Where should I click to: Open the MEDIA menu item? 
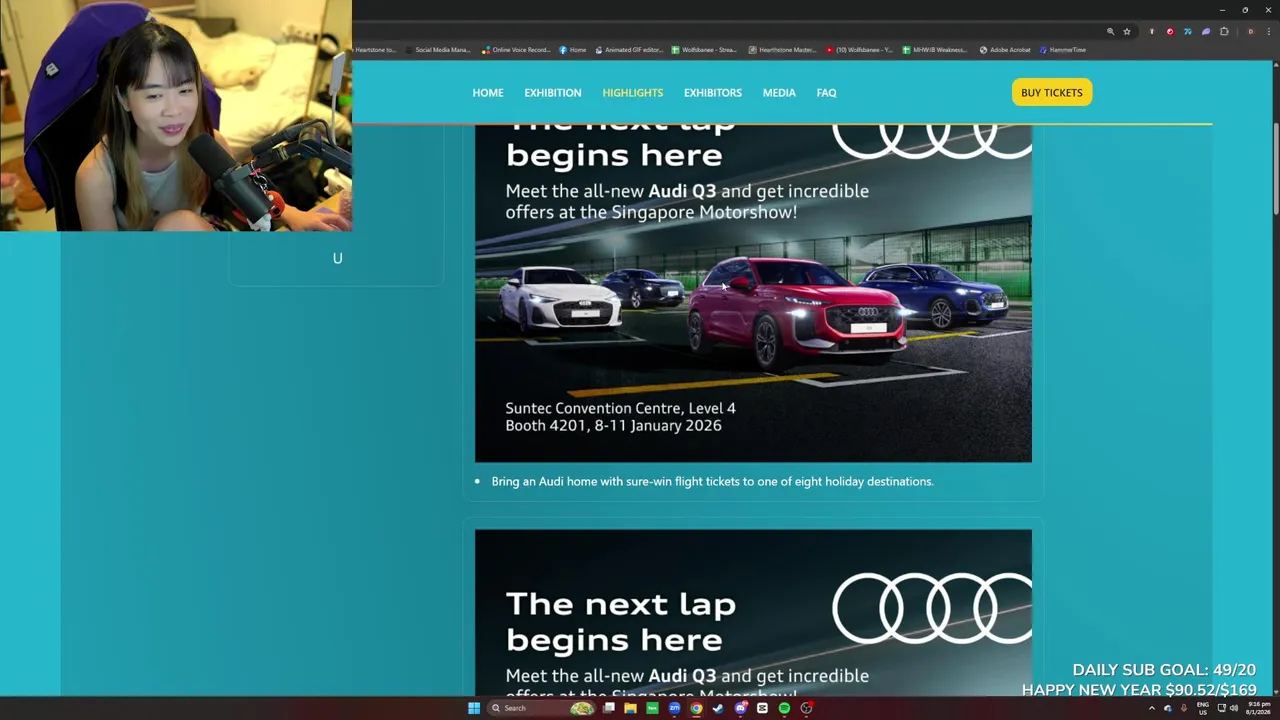point(779,93)
